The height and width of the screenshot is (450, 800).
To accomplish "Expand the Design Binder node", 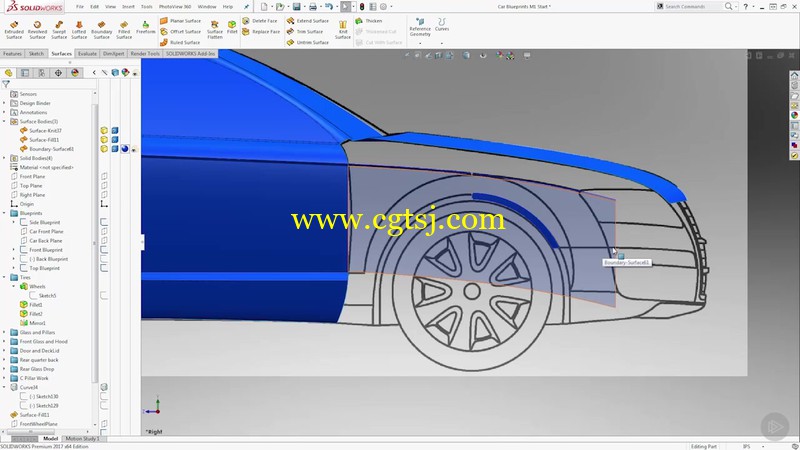I will click(4, 103).
